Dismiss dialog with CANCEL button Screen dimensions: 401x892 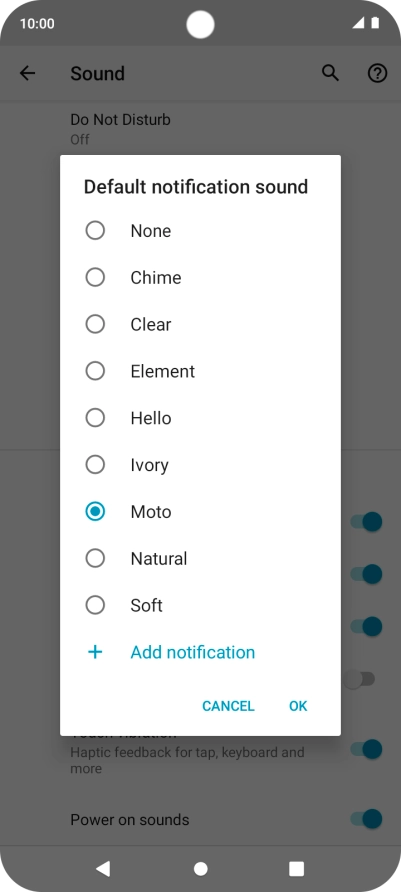pos(228,706)
